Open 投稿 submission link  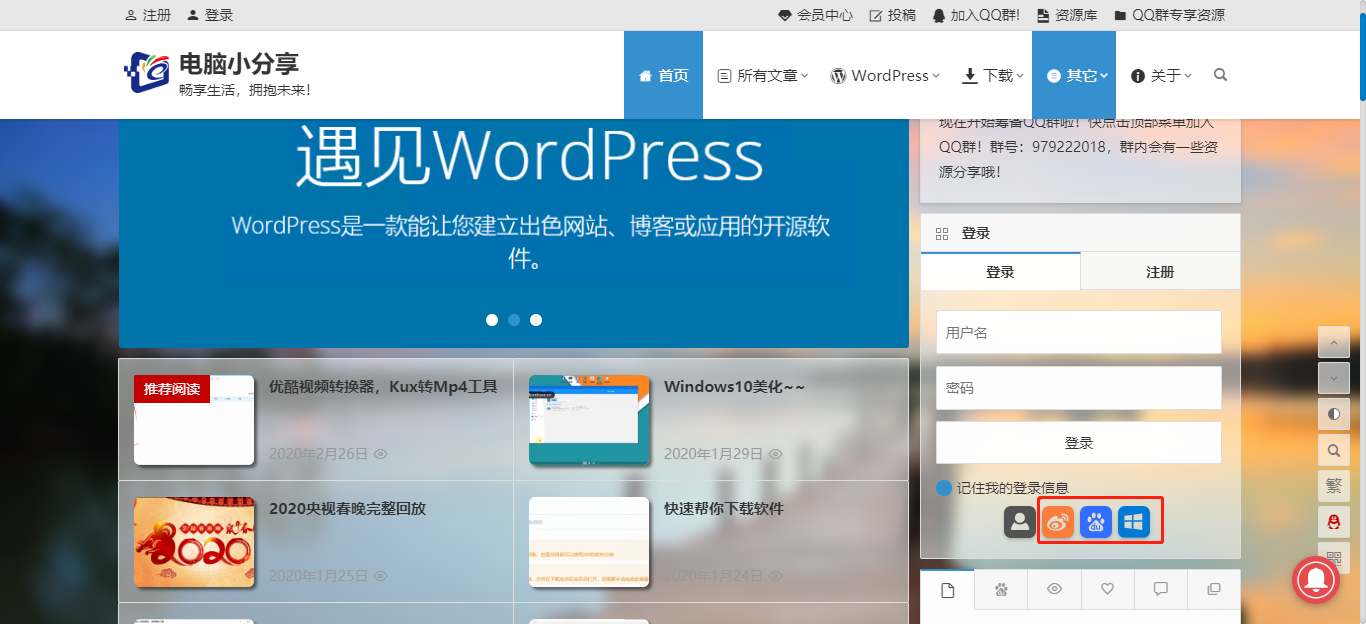click(892, 15)
